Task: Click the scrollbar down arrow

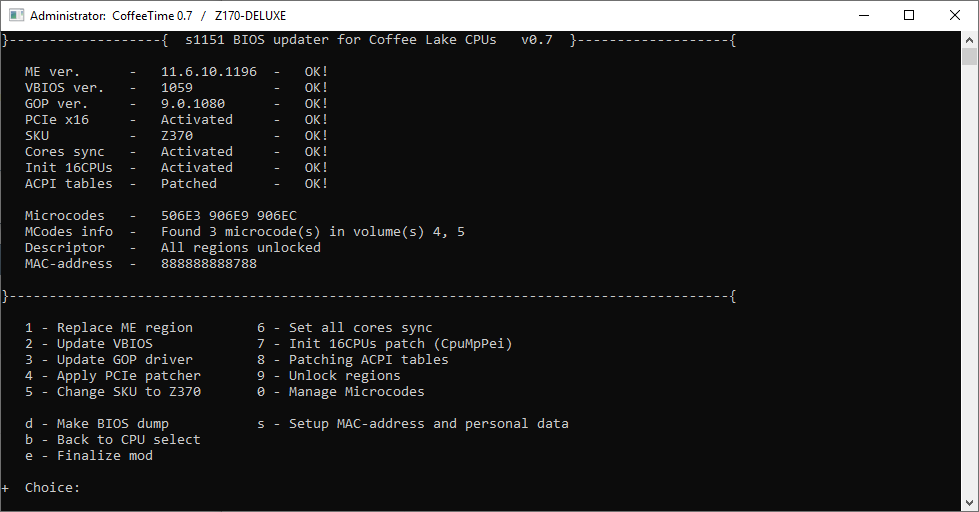Action: (969, 503)
